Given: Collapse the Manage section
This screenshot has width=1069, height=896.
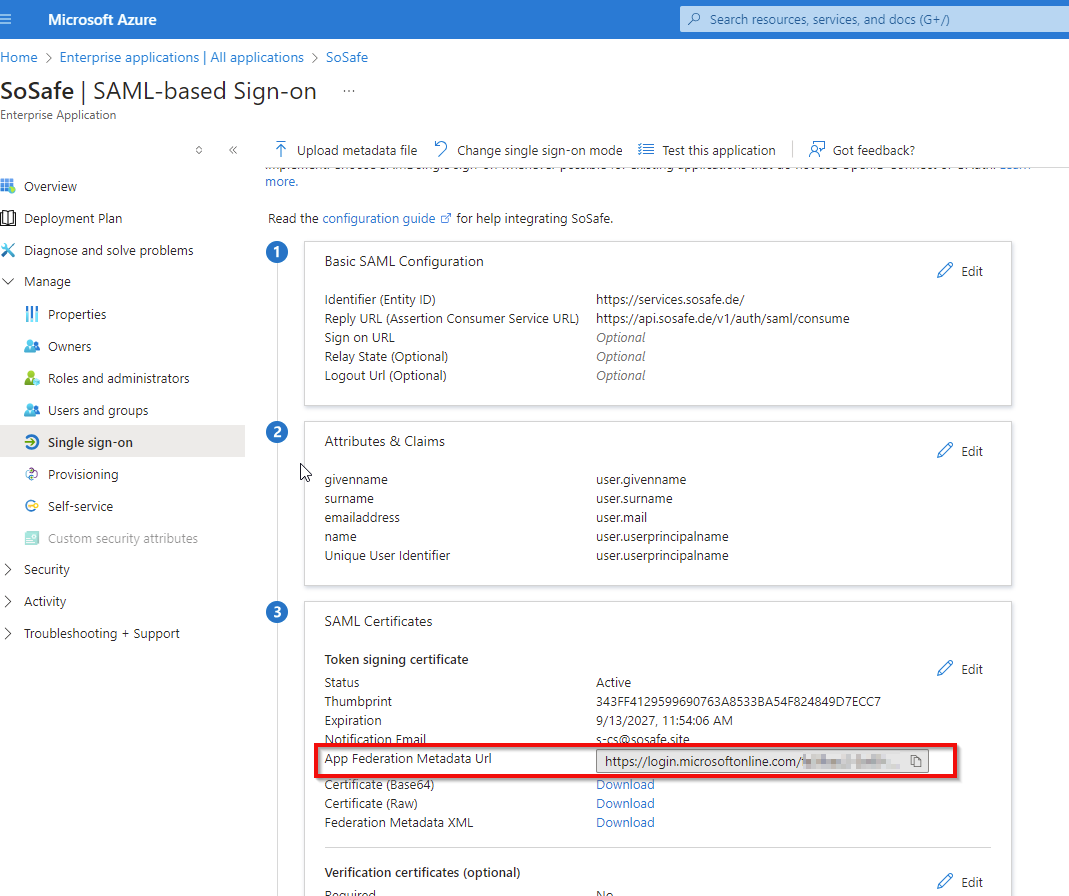Looking at the screenshot, I should click(9, 282).
